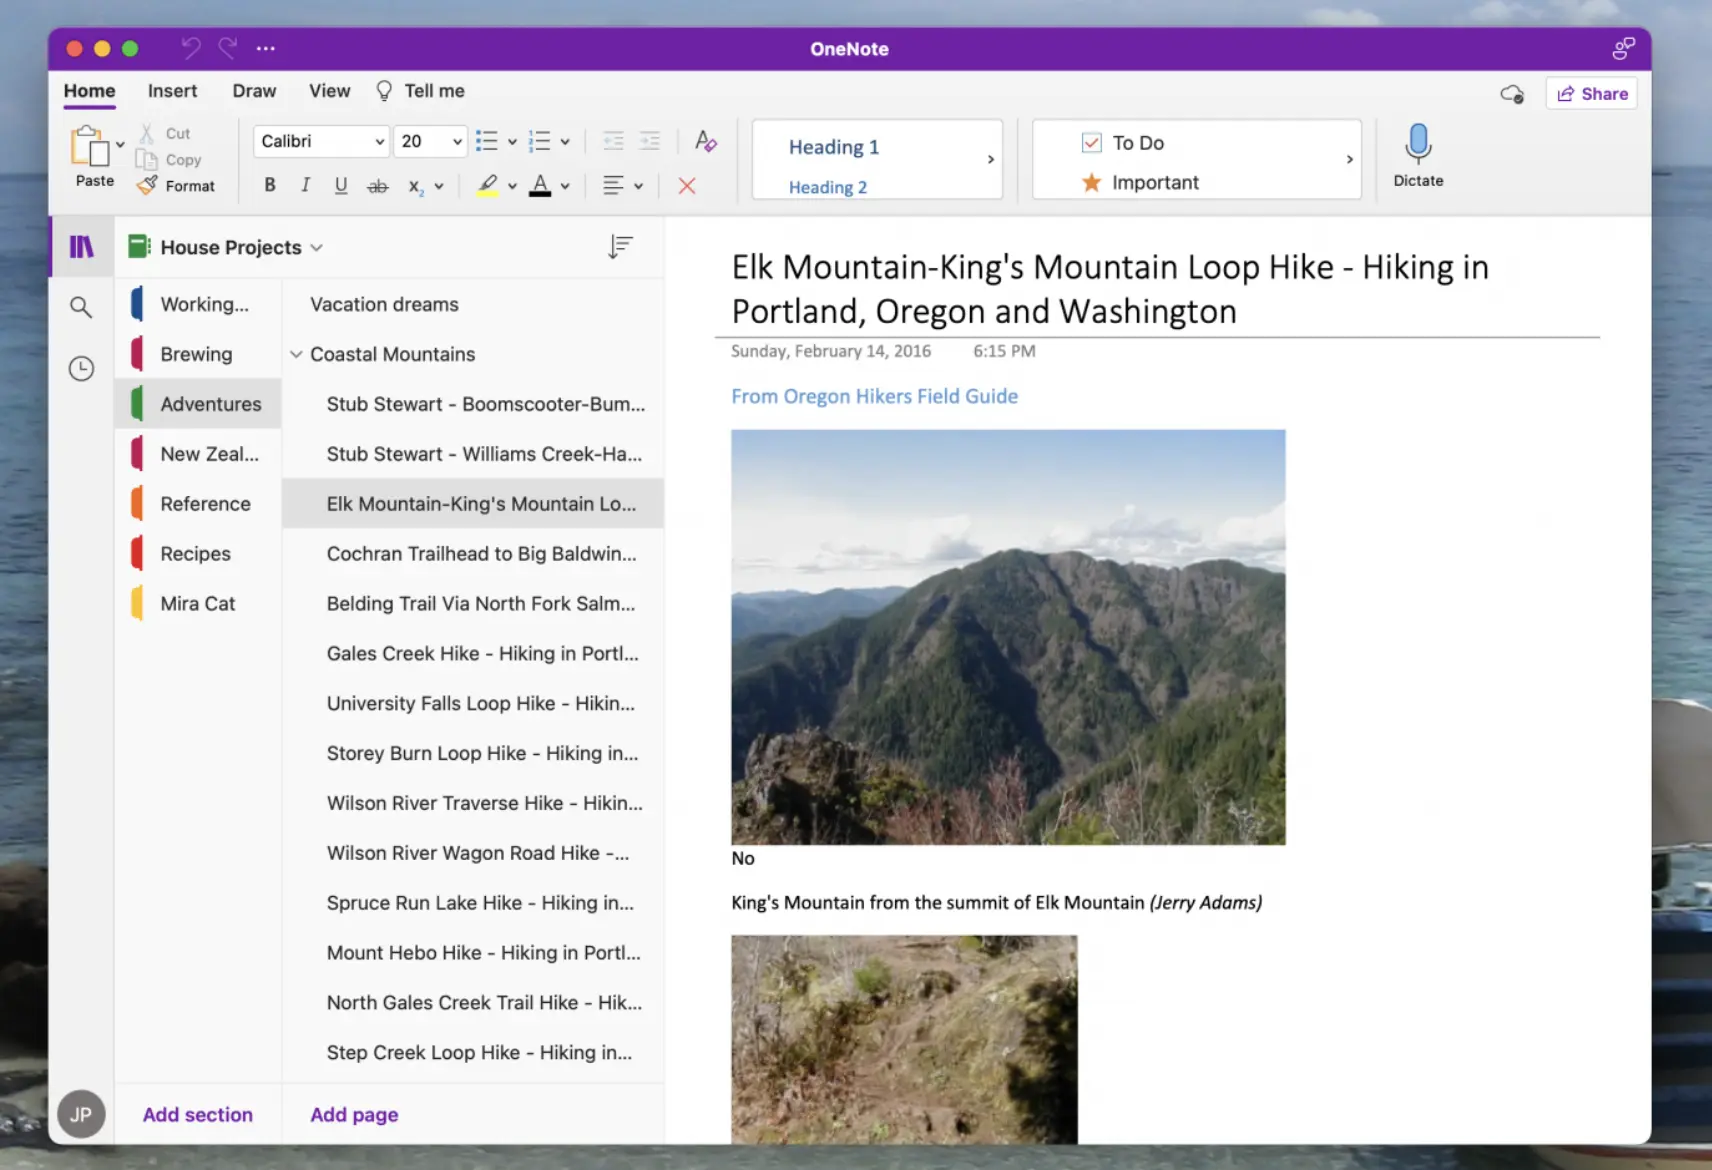Open recent notes clock icon
The width and height of the screenshot is (1712, 1170).
pyautogui.click(x=81, y=369)
